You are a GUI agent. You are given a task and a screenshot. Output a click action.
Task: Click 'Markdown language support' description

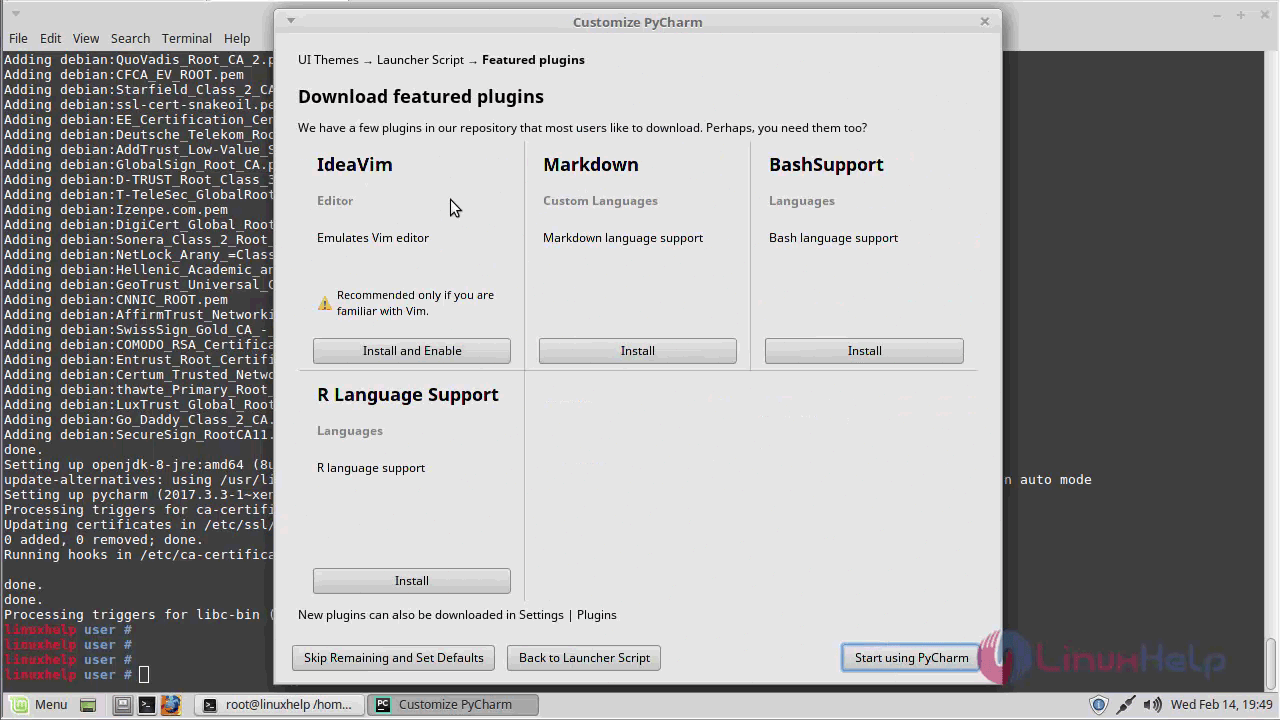[623, 238]
